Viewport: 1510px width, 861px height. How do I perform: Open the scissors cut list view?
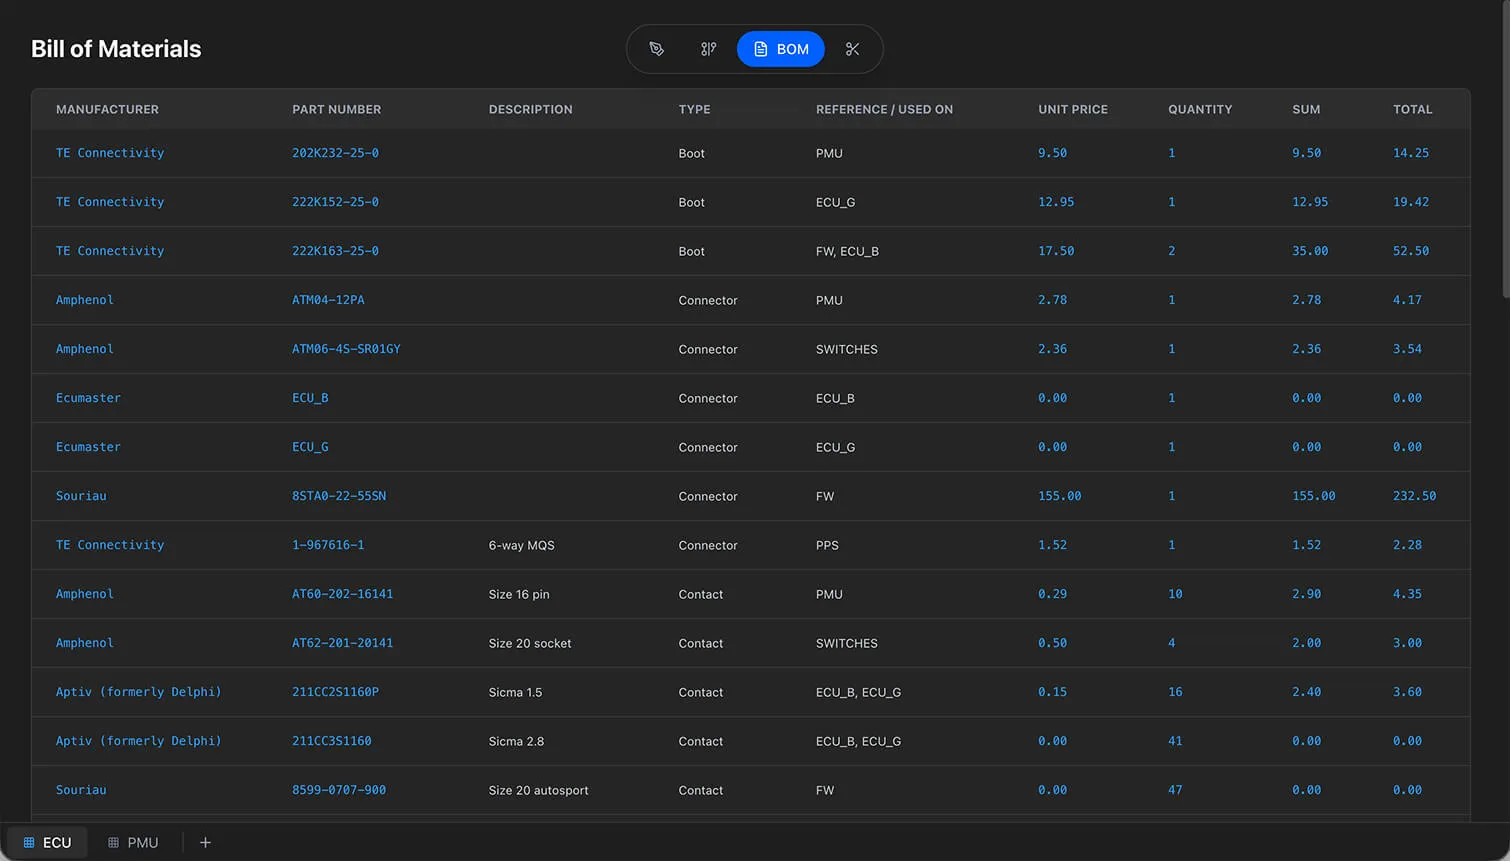pos(852,49)
